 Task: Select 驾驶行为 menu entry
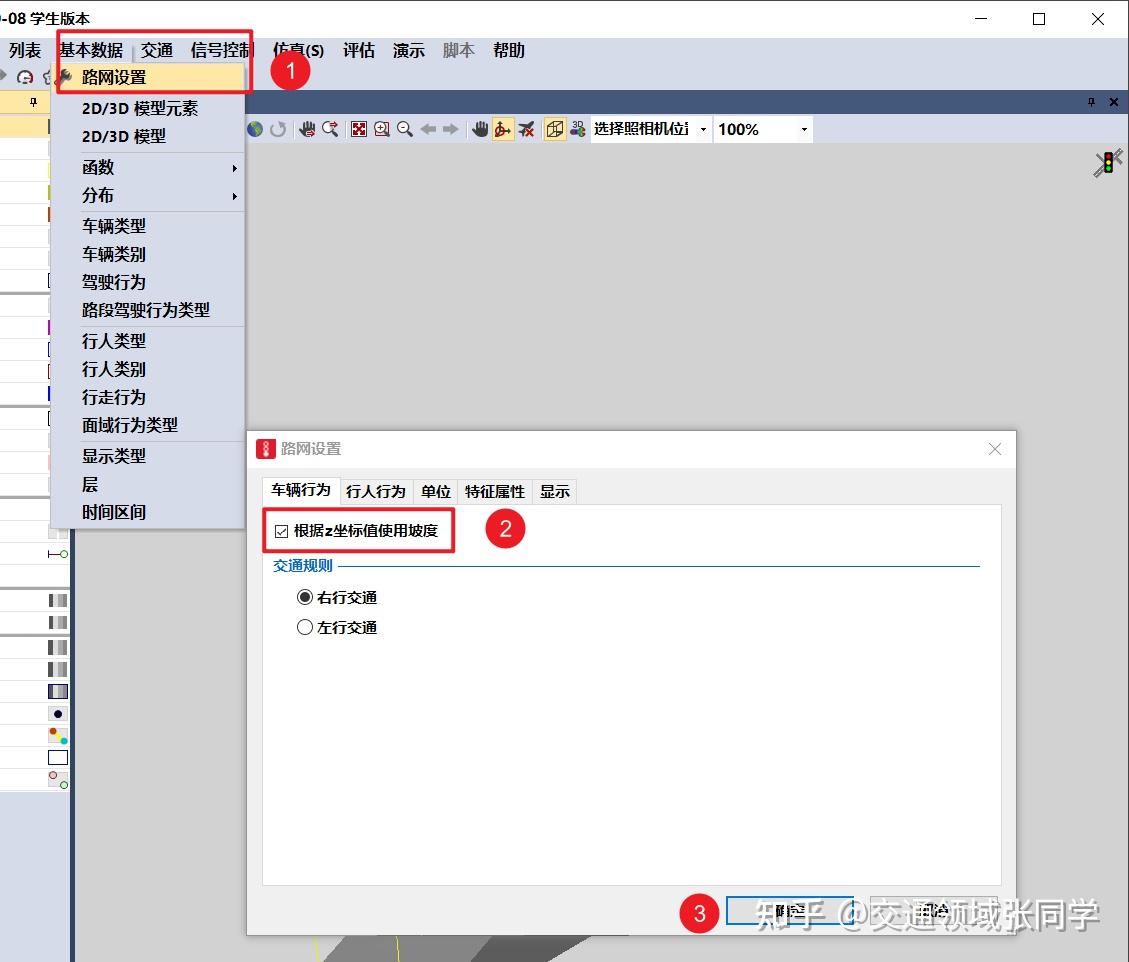point(113,282)
